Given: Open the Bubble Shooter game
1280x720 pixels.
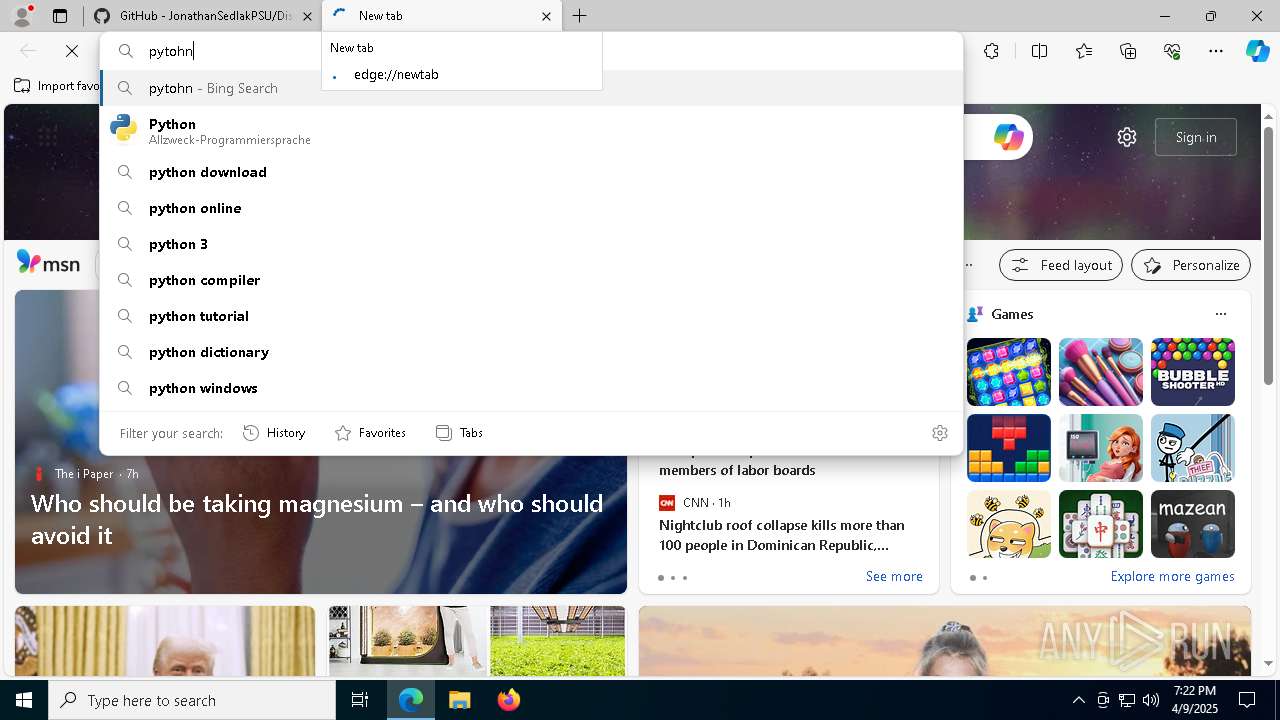Looking at the screenshot, I should coord(1193,372).
